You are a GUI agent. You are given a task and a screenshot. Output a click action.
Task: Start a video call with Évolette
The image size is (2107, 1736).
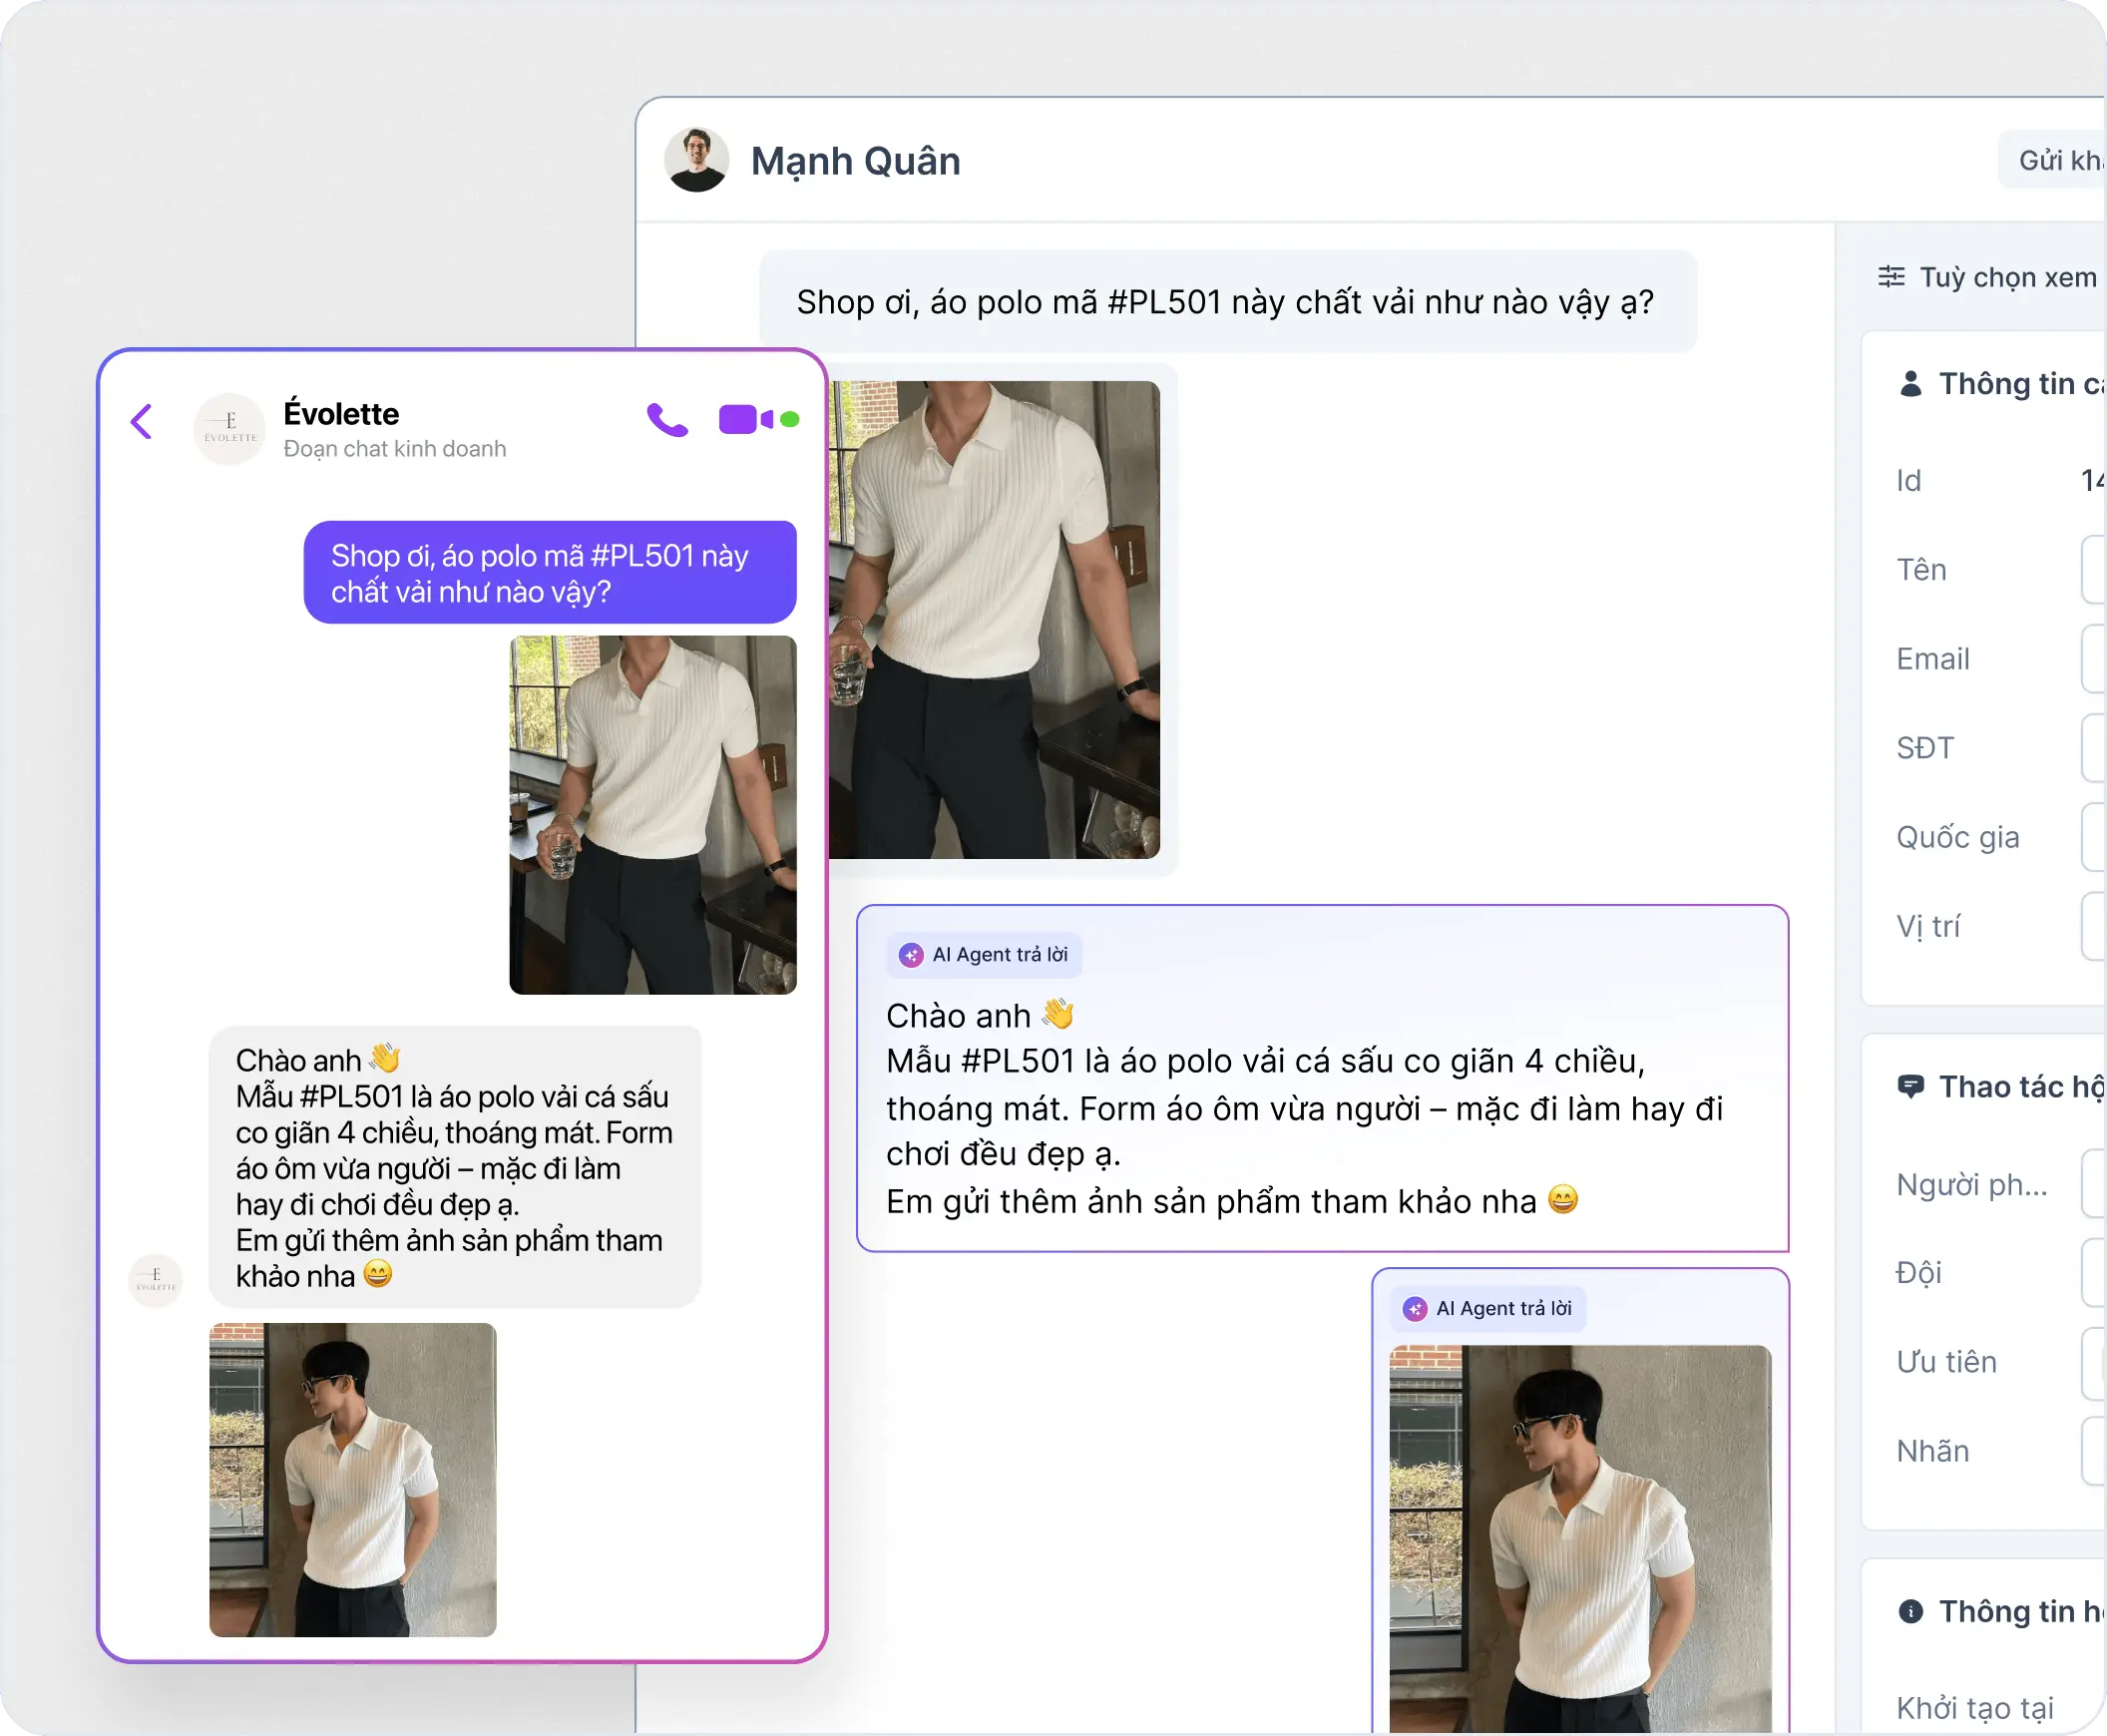tap(746, 419)
